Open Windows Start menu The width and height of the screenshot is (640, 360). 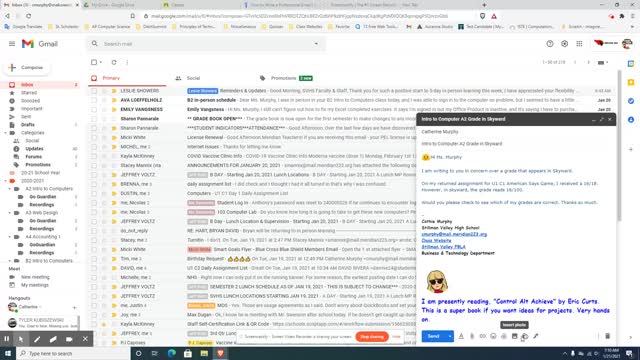[8, 353]
